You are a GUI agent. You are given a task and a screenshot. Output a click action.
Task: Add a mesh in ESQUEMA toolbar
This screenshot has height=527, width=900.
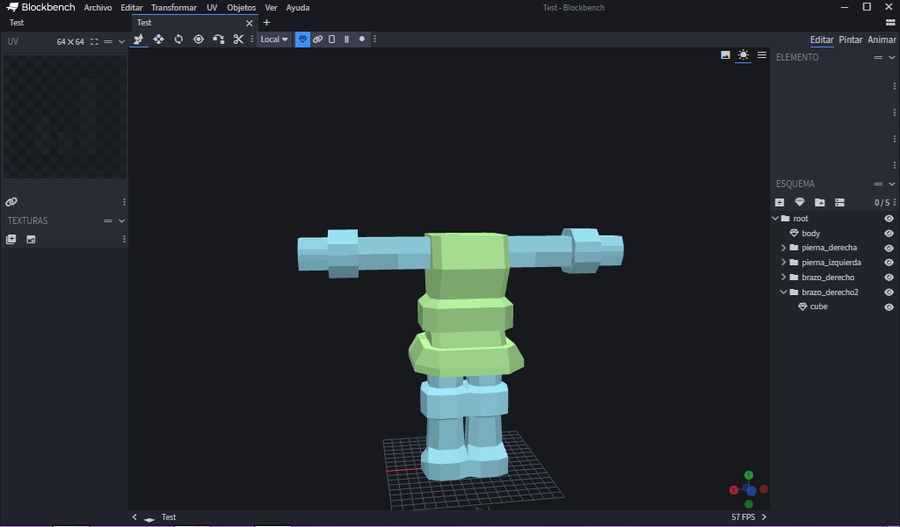click(800, 202)
